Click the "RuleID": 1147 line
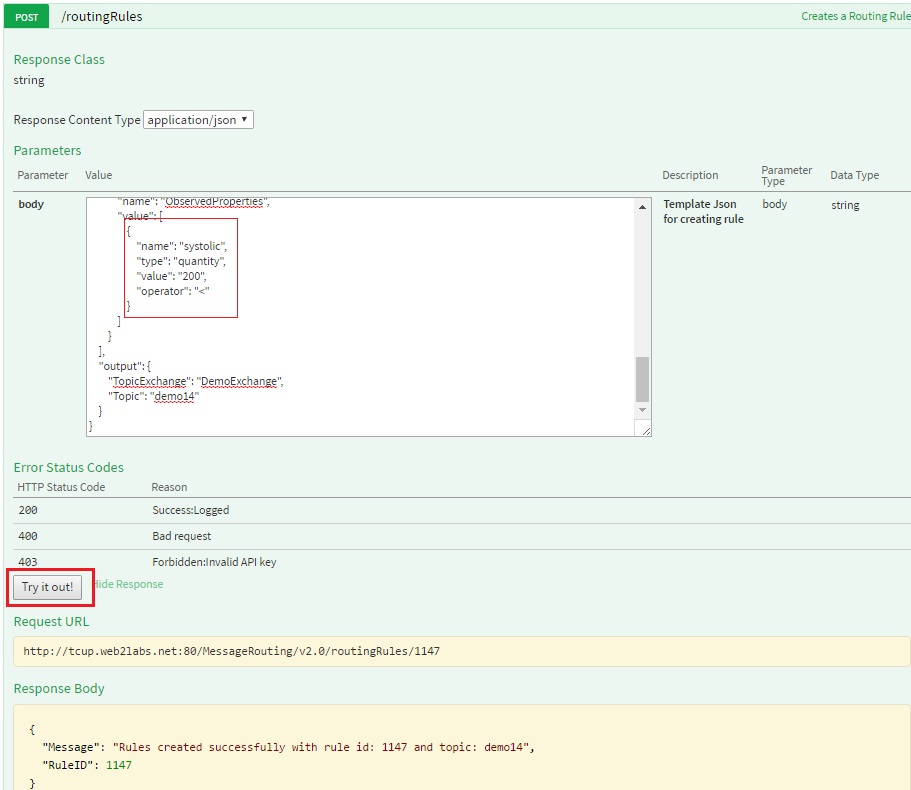 [x=87, y=766]
